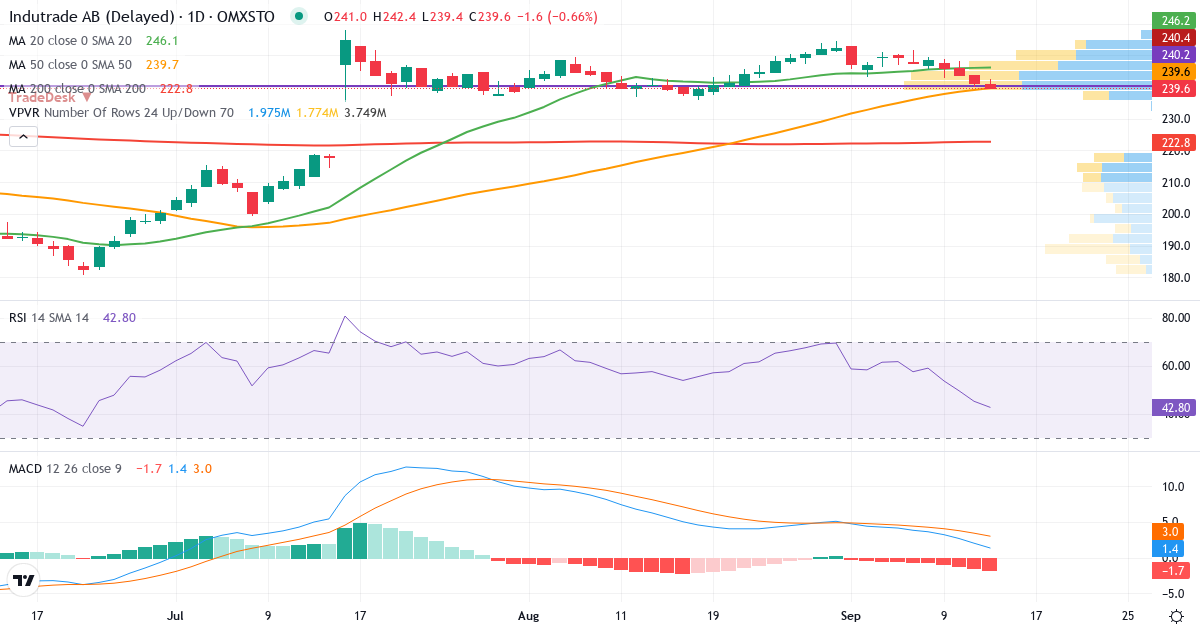Click the red 240.4 price axis label

point(1172,38)
